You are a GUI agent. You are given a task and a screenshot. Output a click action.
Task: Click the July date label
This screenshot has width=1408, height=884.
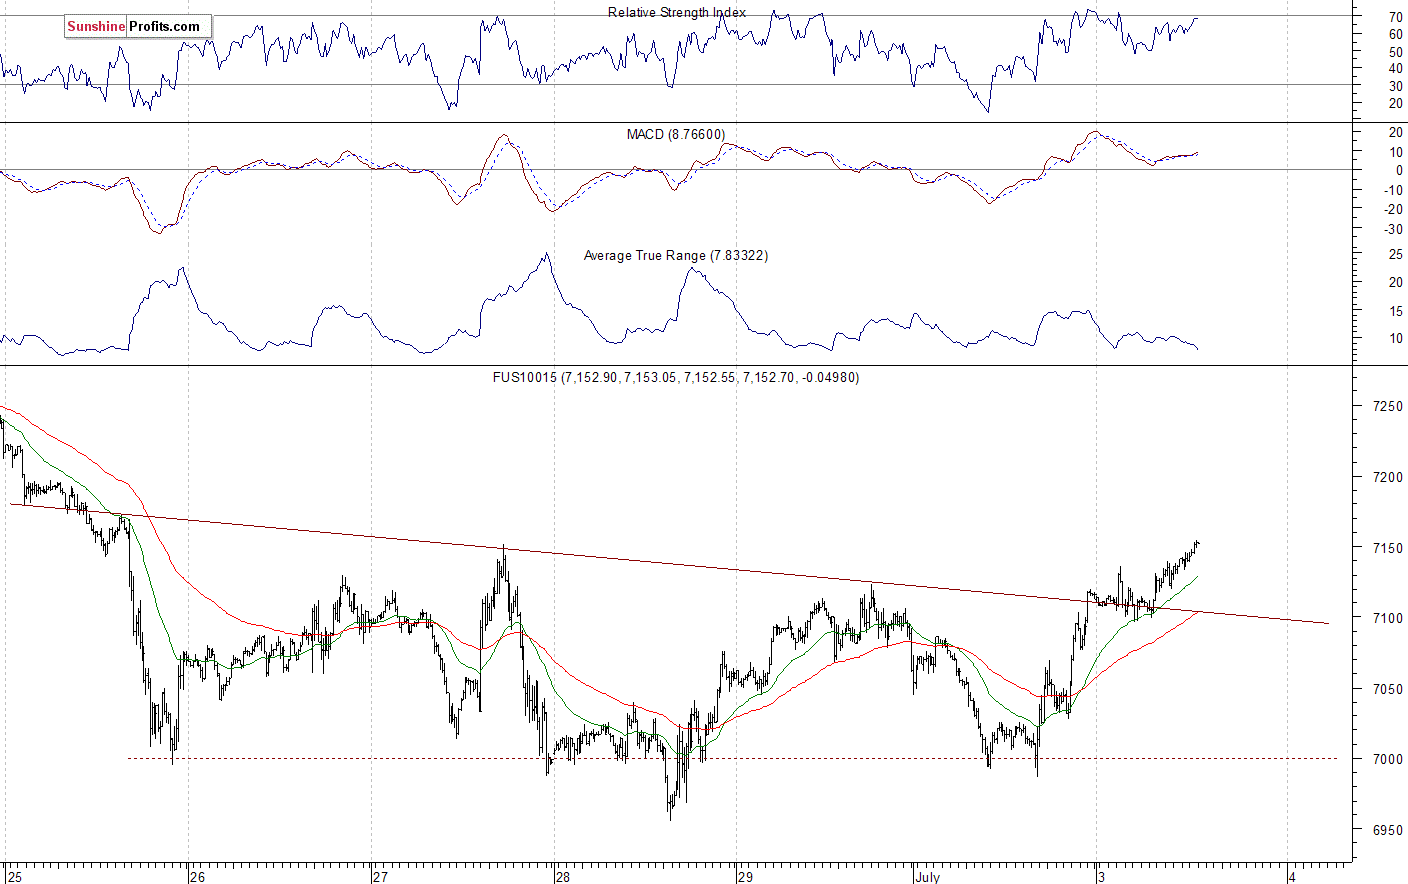[x=927, y=877]
